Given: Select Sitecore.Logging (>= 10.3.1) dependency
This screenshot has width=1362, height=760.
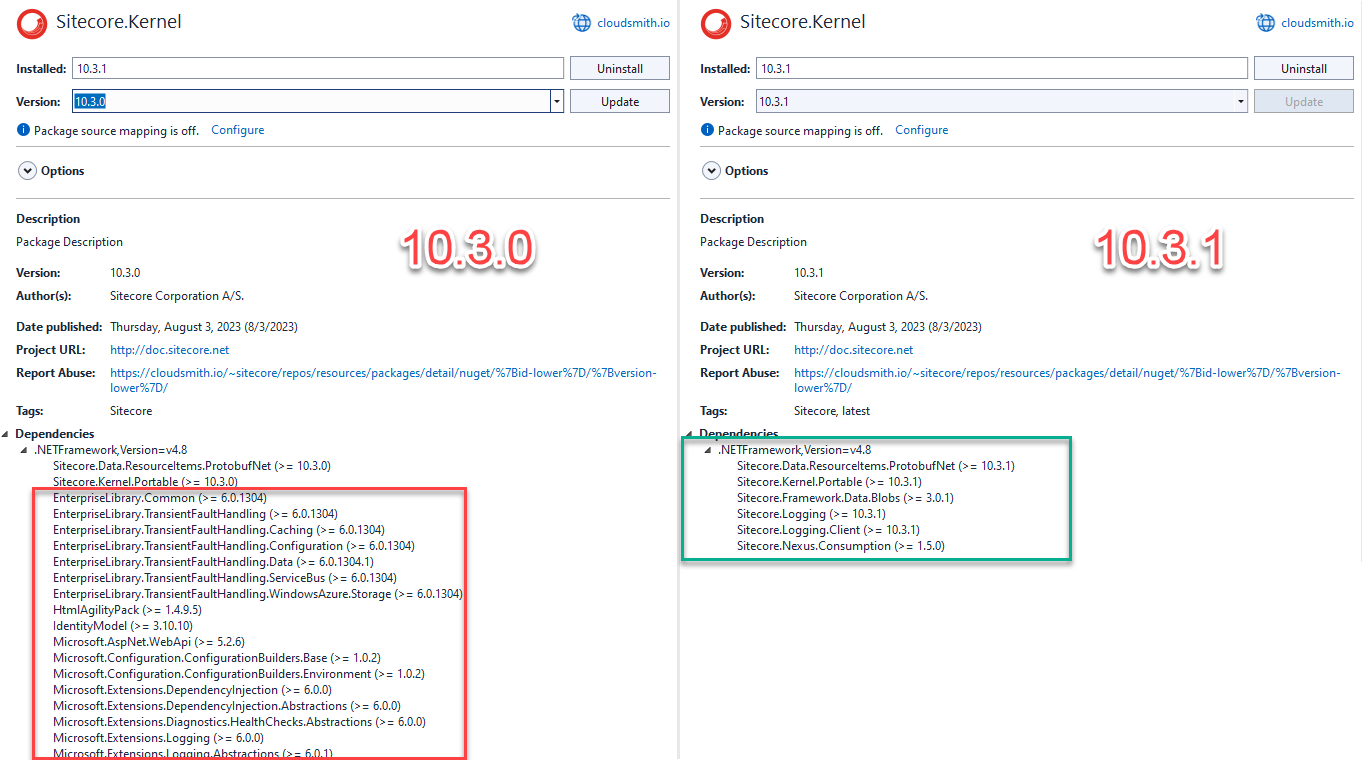Looking at the screenshot, I should [x=811, y=514].
